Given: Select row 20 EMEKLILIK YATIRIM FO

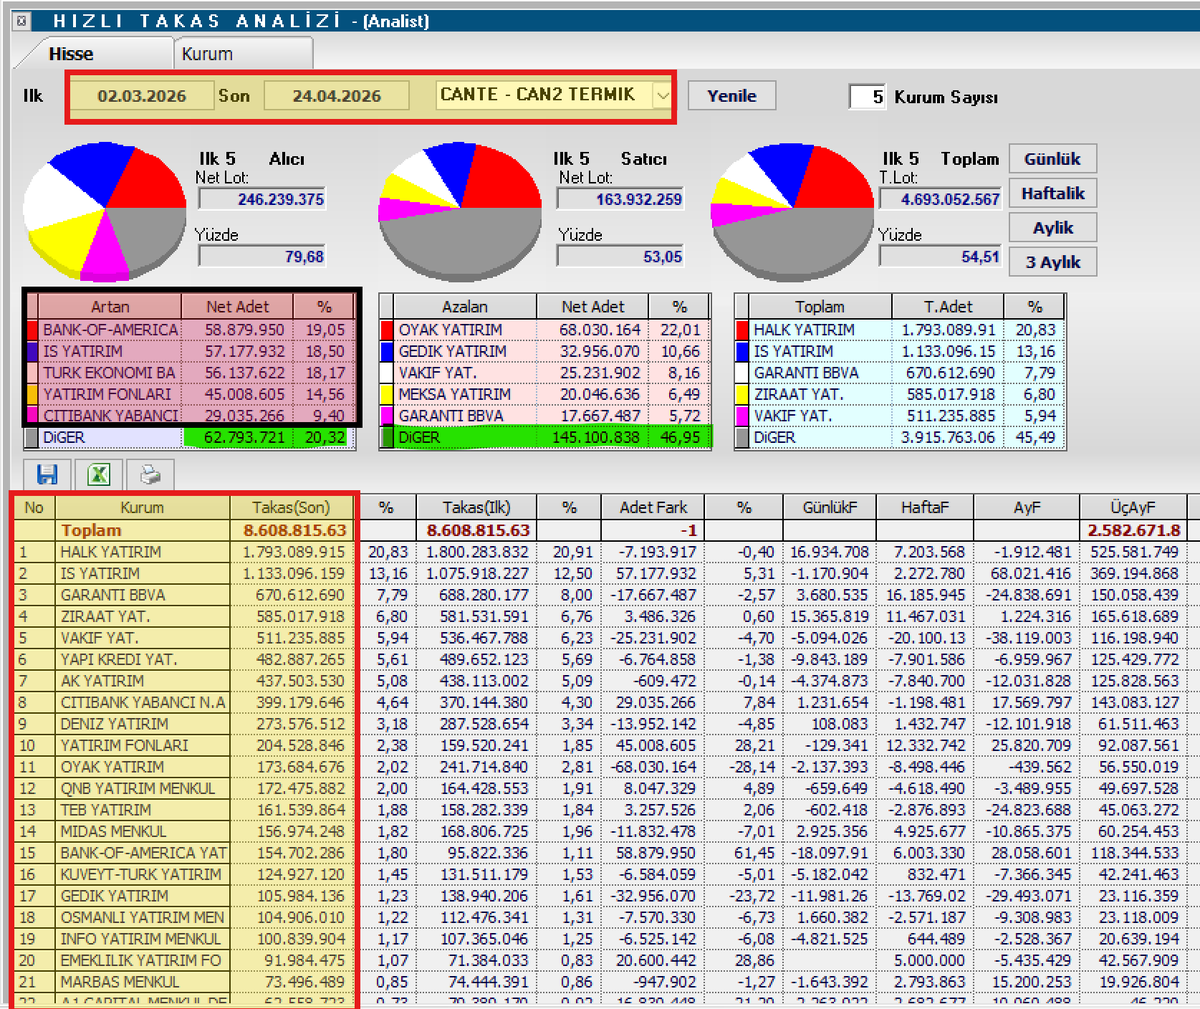Looking at the screenshot, I should (598, 960).
